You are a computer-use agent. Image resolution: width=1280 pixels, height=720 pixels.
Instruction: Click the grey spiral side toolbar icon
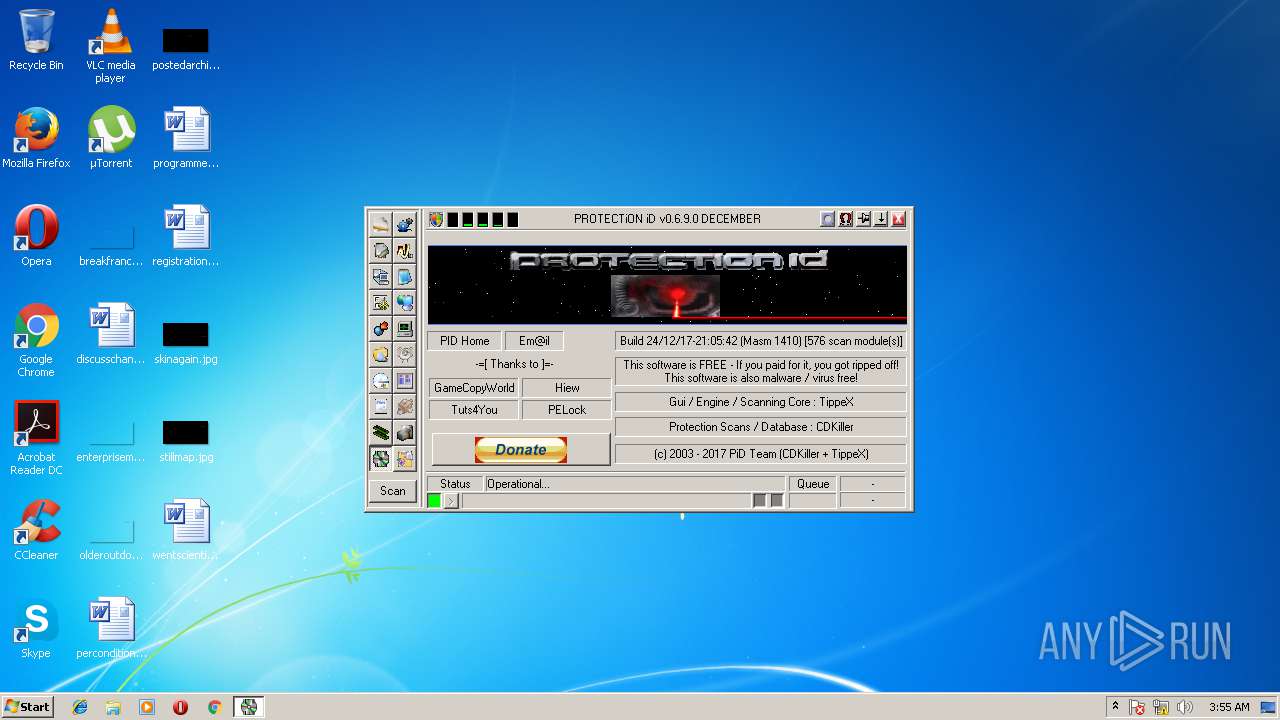point(405,354)
